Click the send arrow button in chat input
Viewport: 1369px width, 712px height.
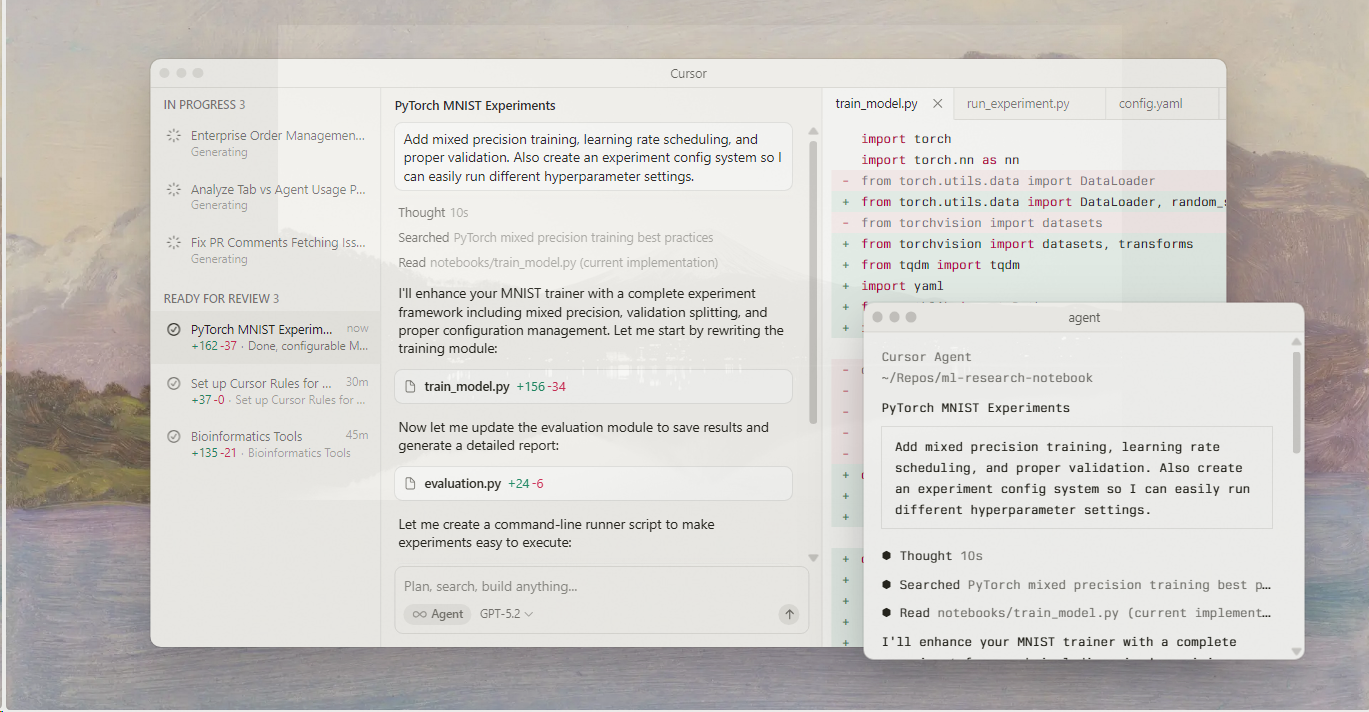click(789, 614)
